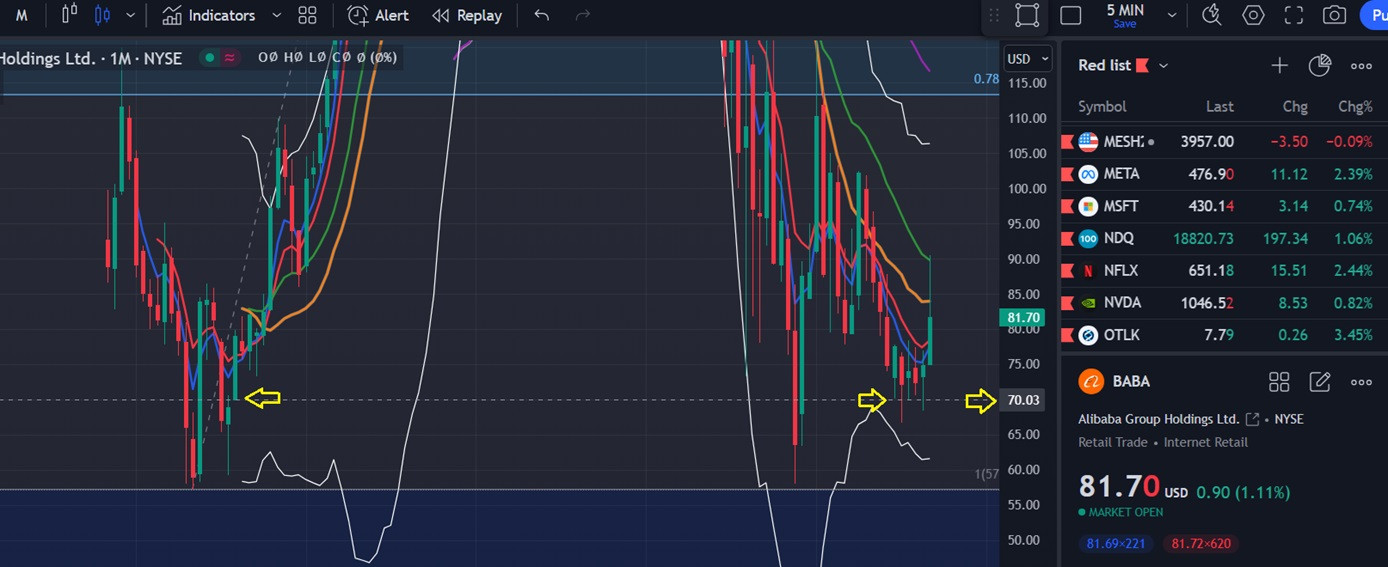Sort the watchlist by Last column
Image resolution: width=1388 pixels, height=567 pixels.
pyautogui.click(x=1220, y=106)
